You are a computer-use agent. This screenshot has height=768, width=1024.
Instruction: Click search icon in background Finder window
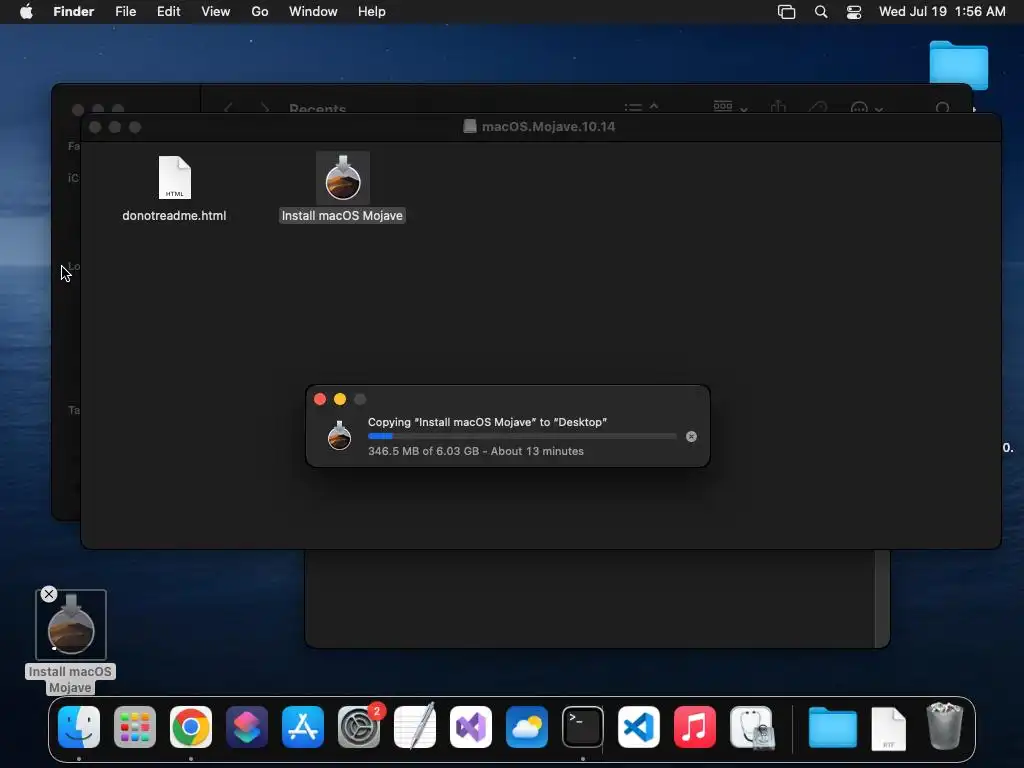click(942, 108)
